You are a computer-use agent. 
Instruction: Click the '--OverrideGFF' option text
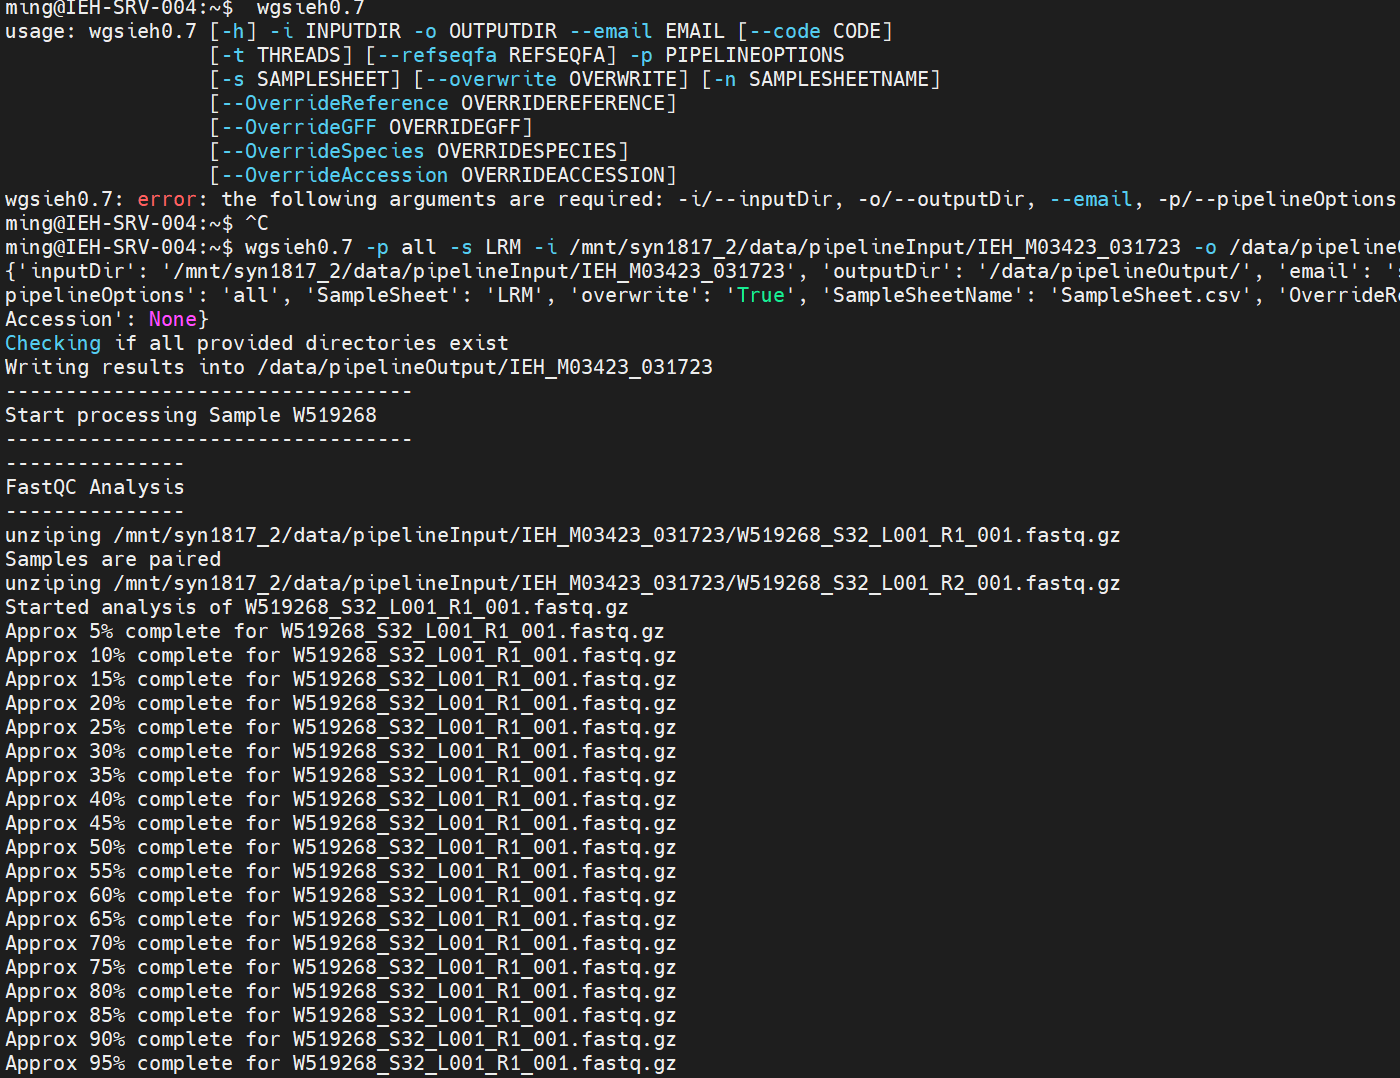(299, 127)
